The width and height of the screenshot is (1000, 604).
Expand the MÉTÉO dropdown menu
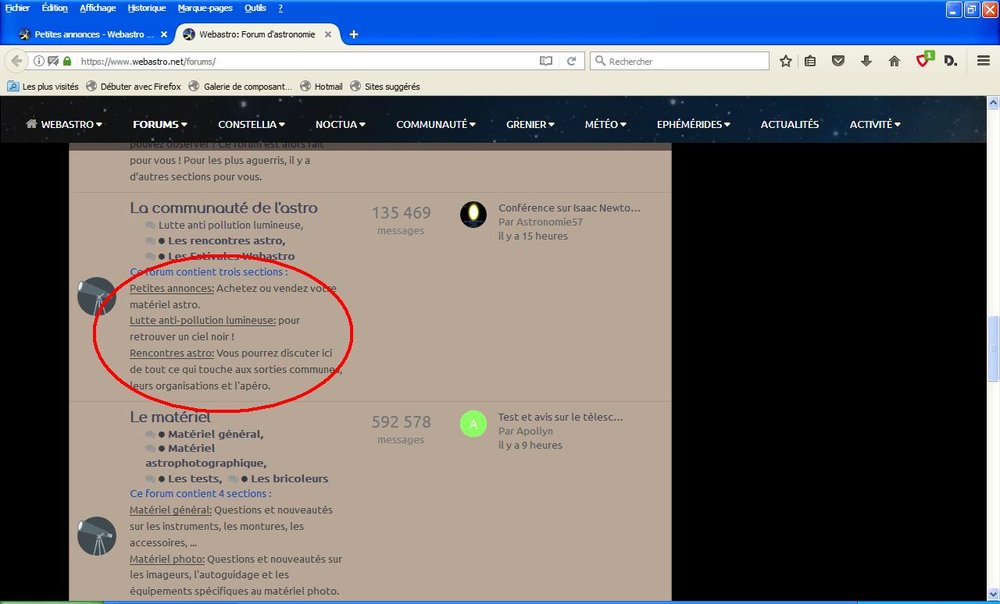tap(605, 124)
